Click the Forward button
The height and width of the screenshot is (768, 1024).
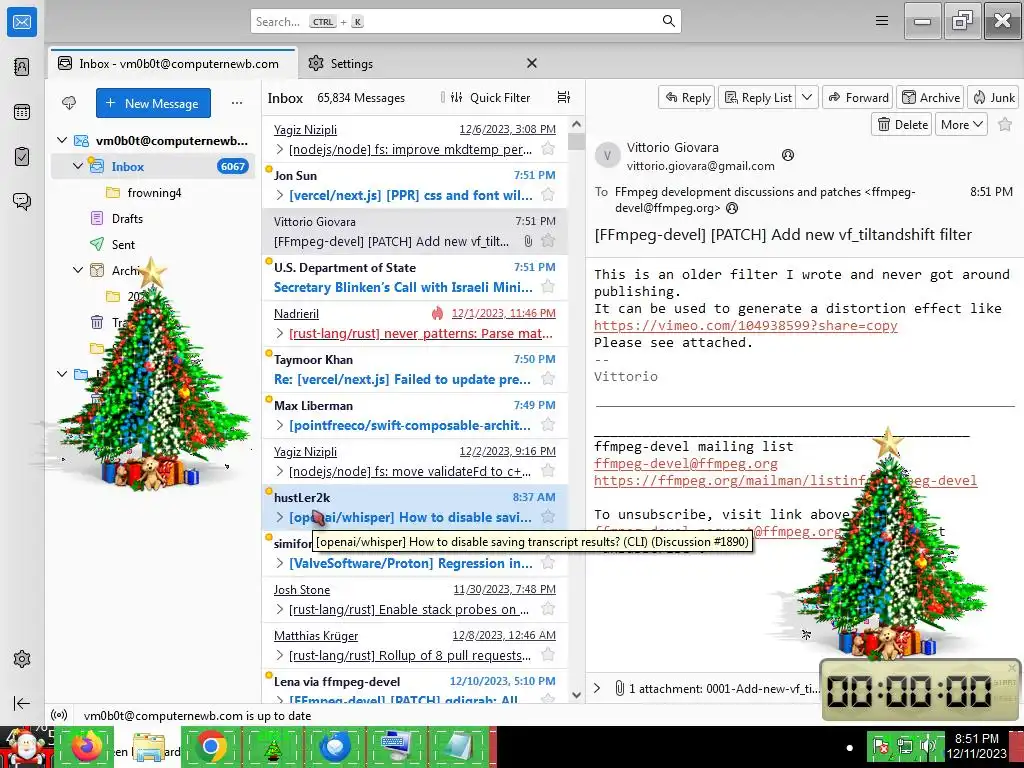858,97
